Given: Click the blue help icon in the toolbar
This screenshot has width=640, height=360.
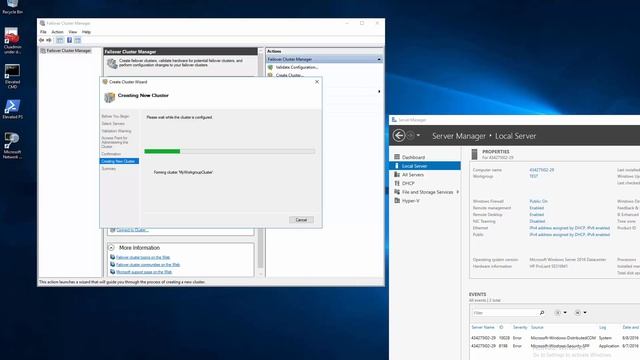Looking at the screenshot, I should (x=69, y=40).
